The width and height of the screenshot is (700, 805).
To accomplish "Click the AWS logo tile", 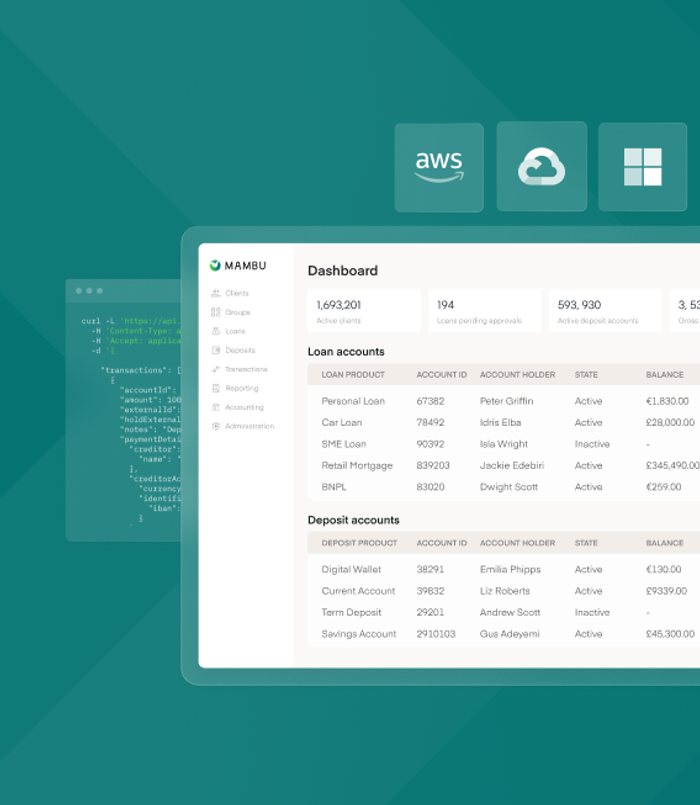I will point(439,167).
